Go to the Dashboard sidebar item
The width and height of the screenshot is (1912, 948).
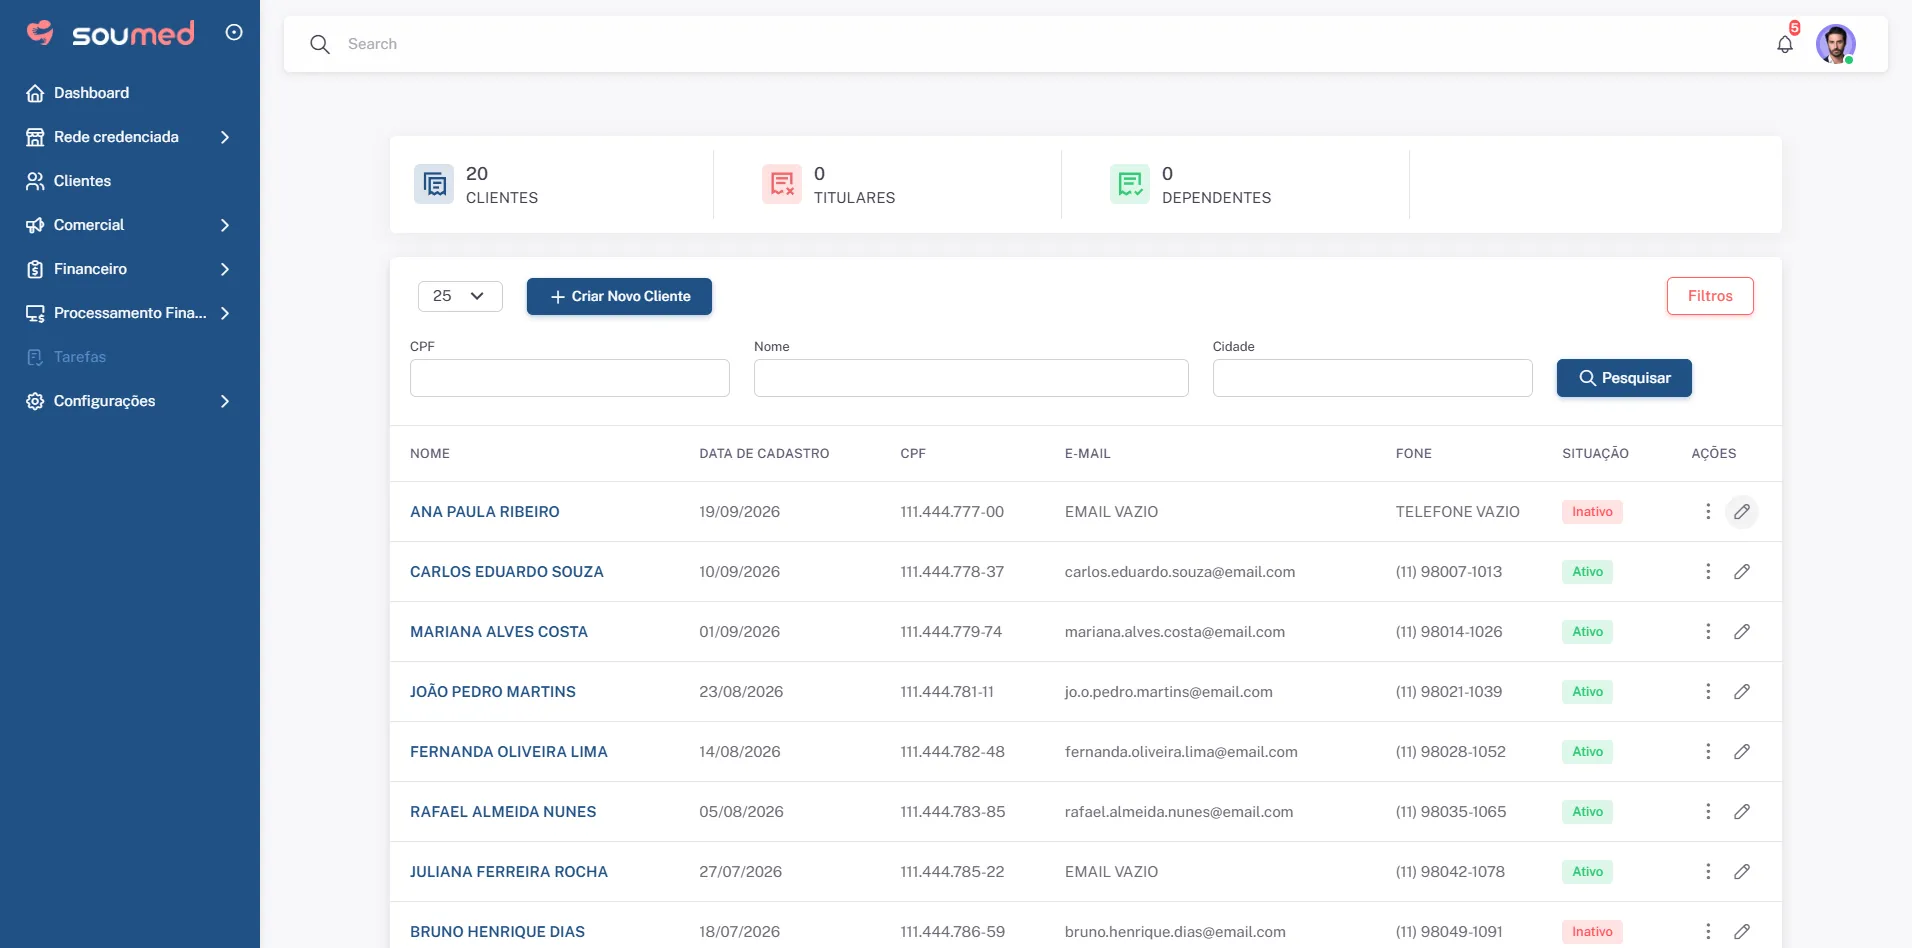click(x=130, y=93)
